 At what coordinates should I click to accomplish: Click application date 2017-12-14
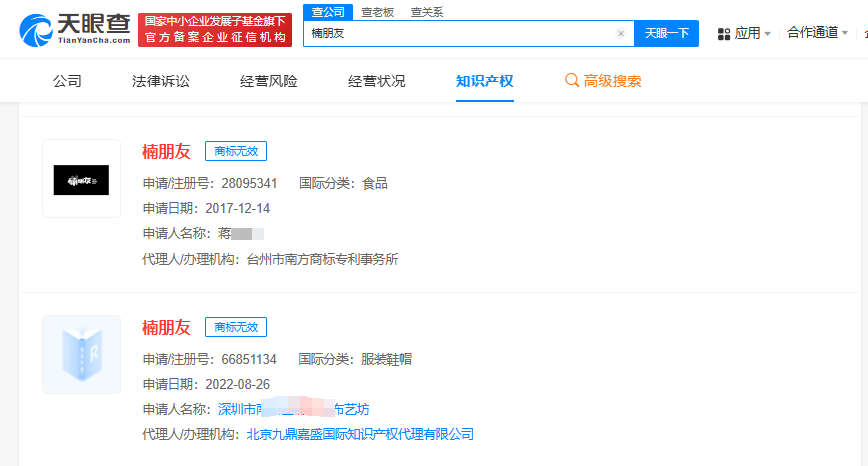click(237, 209)
